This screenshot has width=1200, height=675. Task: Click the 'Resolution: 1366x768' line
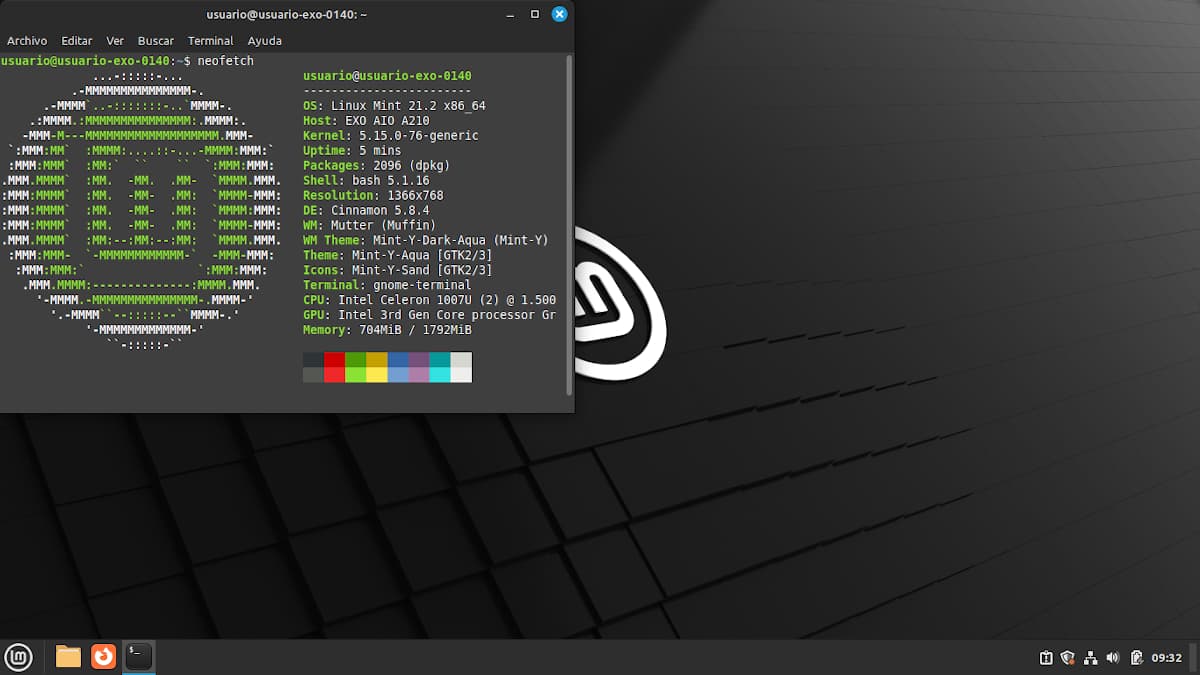[x=373, y=196]
